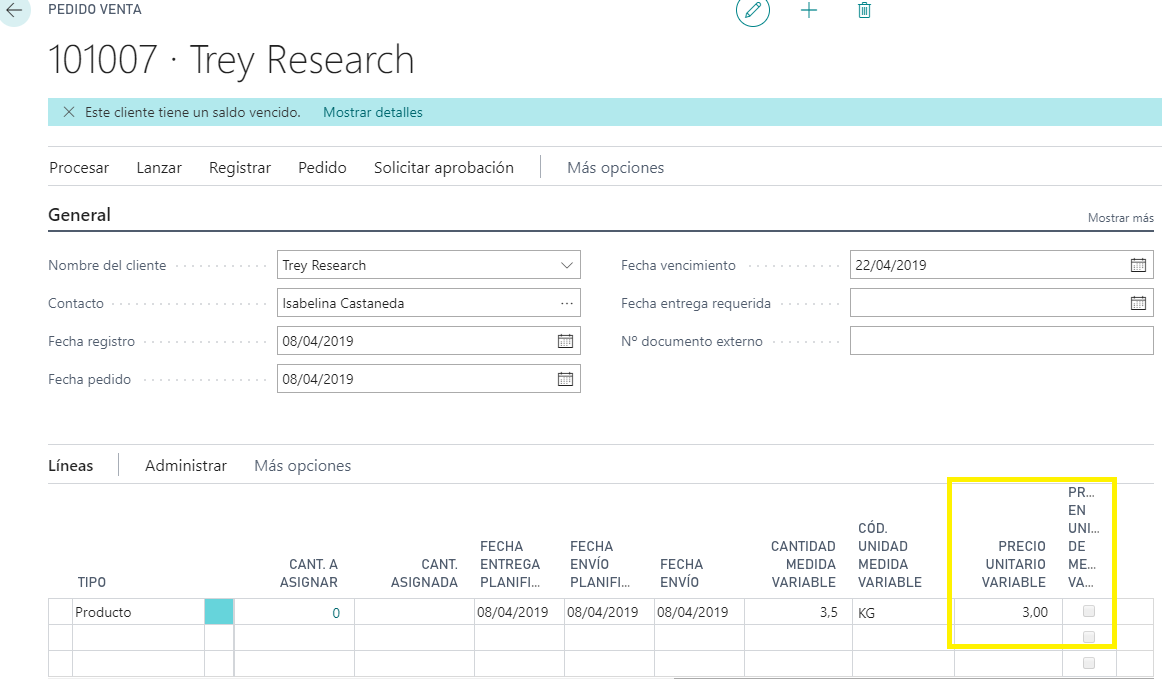Screen dimensions: 1162x679
Task: Select the Producto row selector
Action: coord(60,612)
